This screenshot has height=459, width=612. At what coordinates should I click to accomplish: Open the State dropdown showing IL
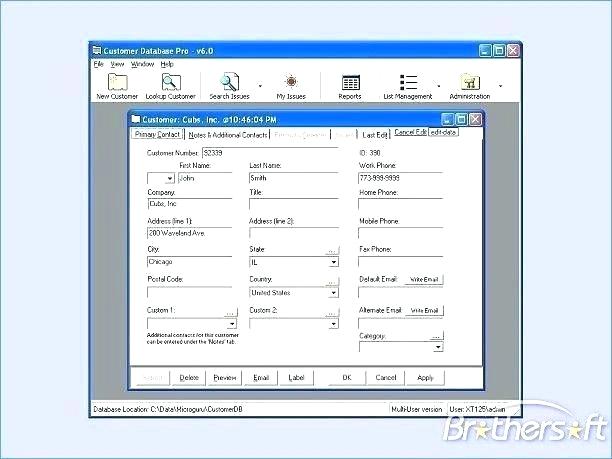[334, 262]
